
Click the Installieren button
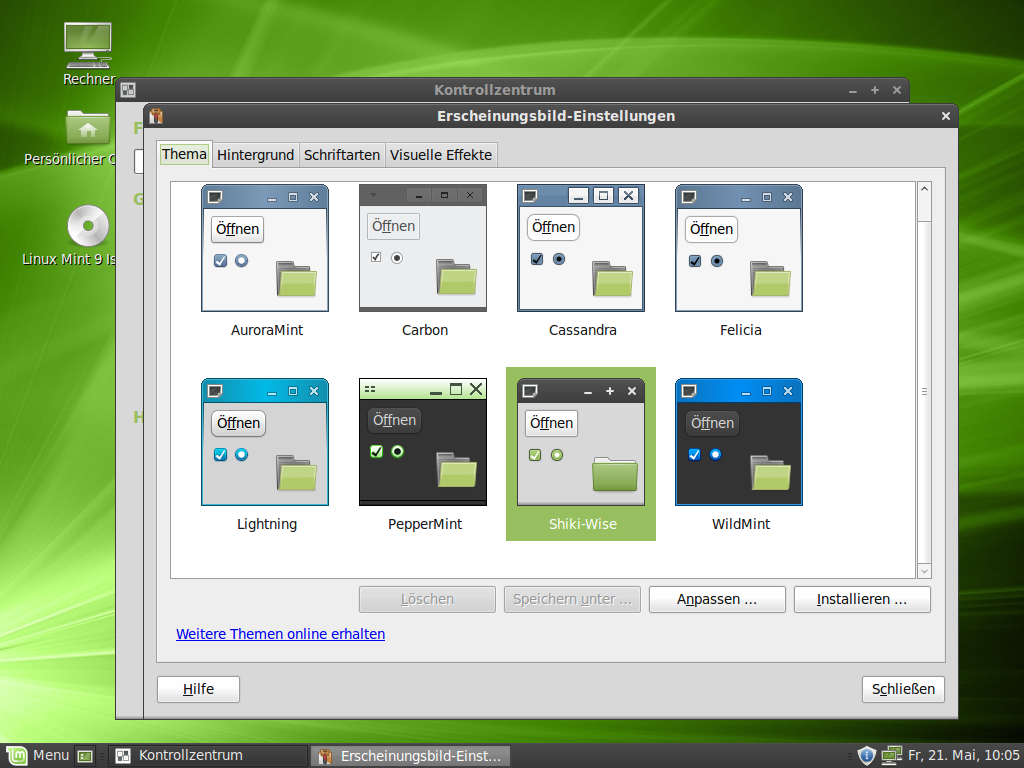click(x=861, y=598)
